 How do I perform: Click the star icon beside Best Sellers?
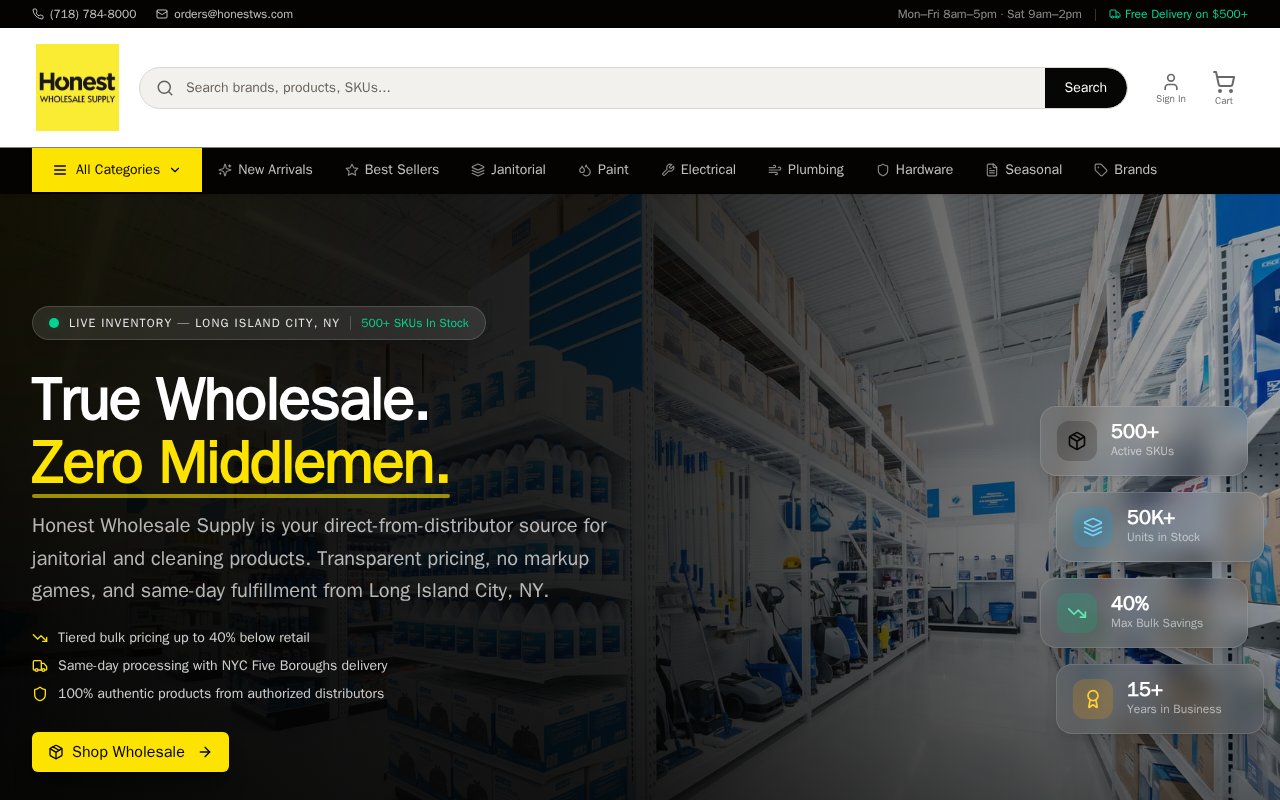point(352,170)
